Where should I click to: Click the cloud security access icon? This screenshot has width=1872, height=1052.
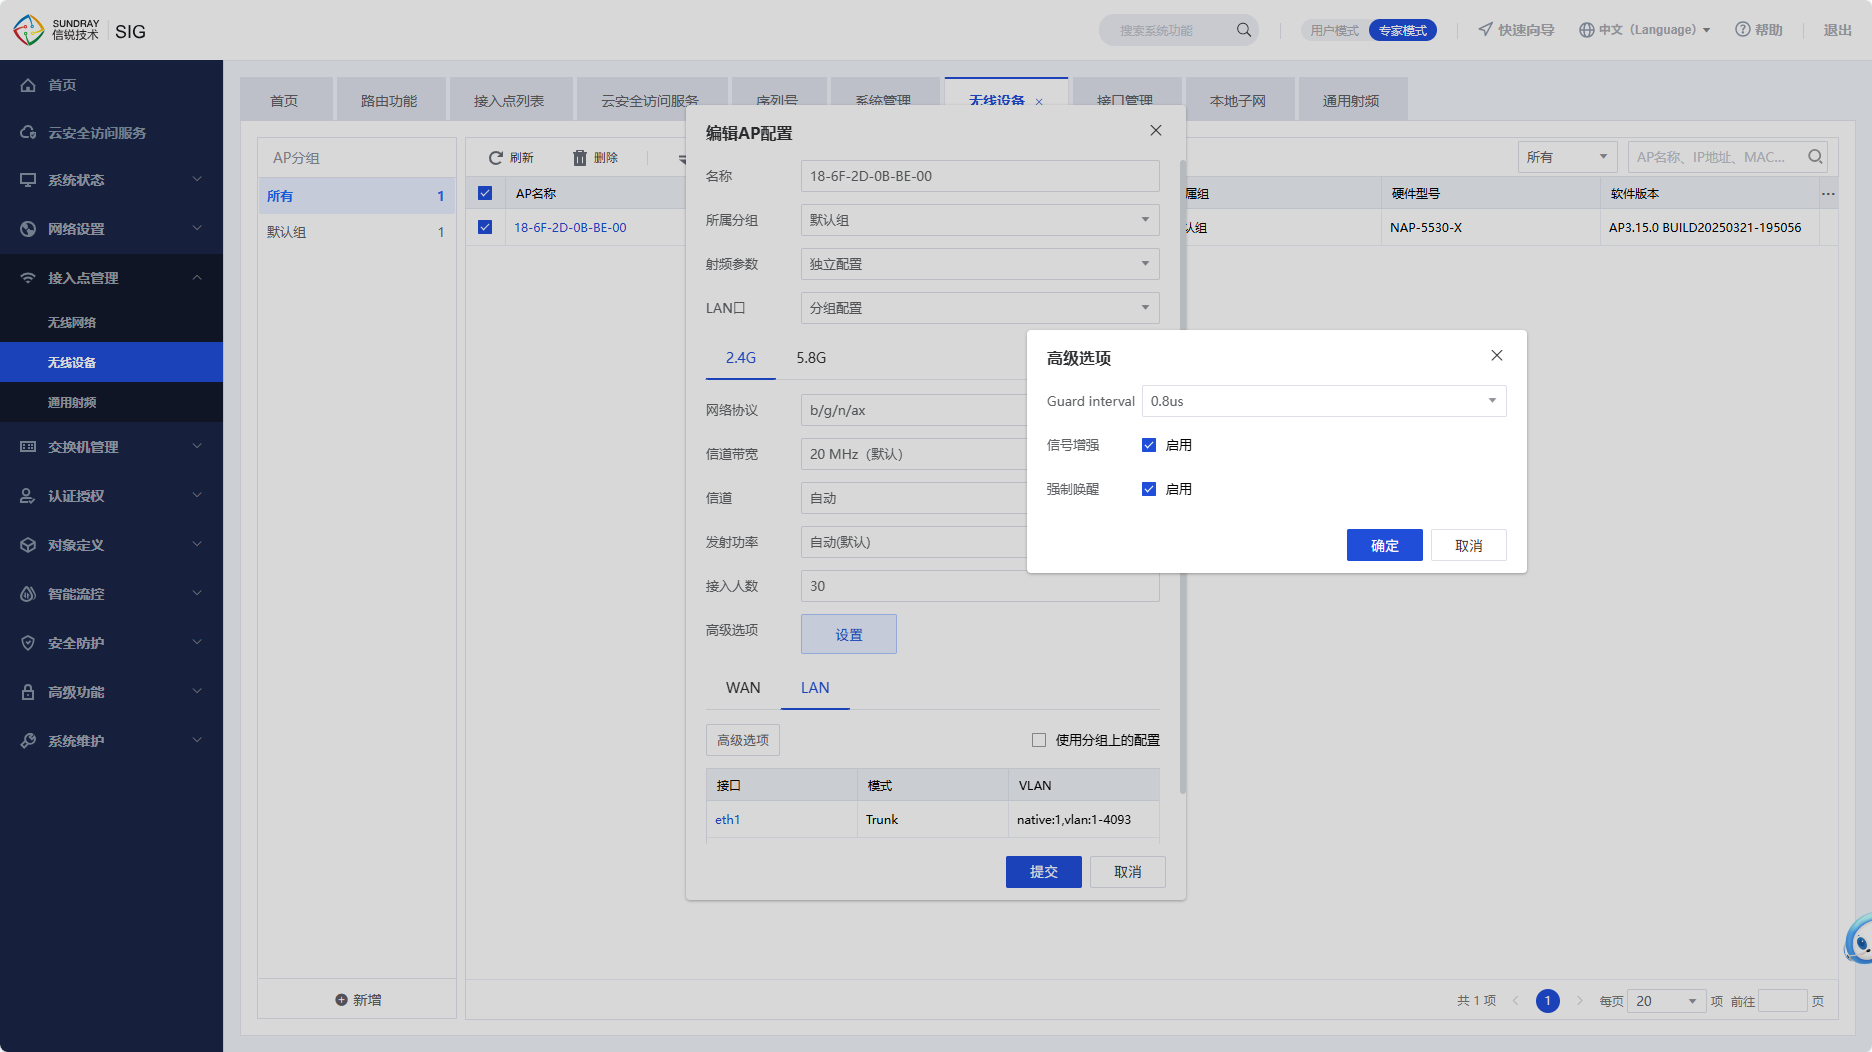28,133
